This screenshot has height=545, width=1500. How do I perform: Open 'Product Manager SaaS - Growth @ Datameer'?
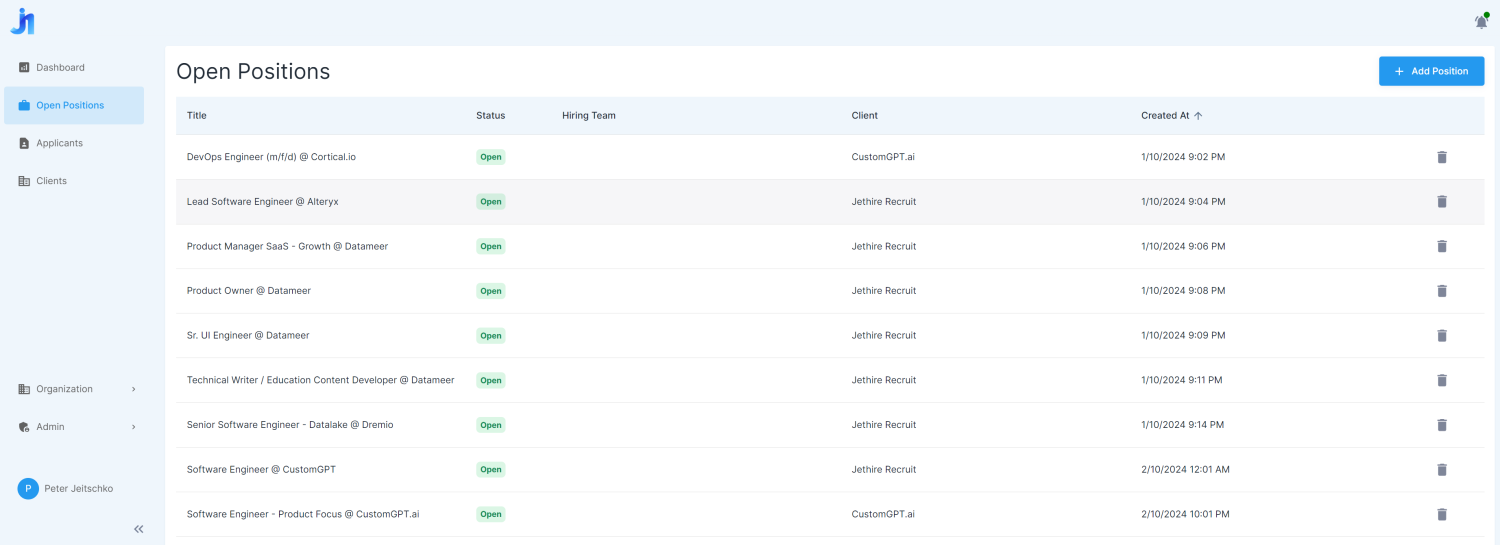tap(287, 246)
